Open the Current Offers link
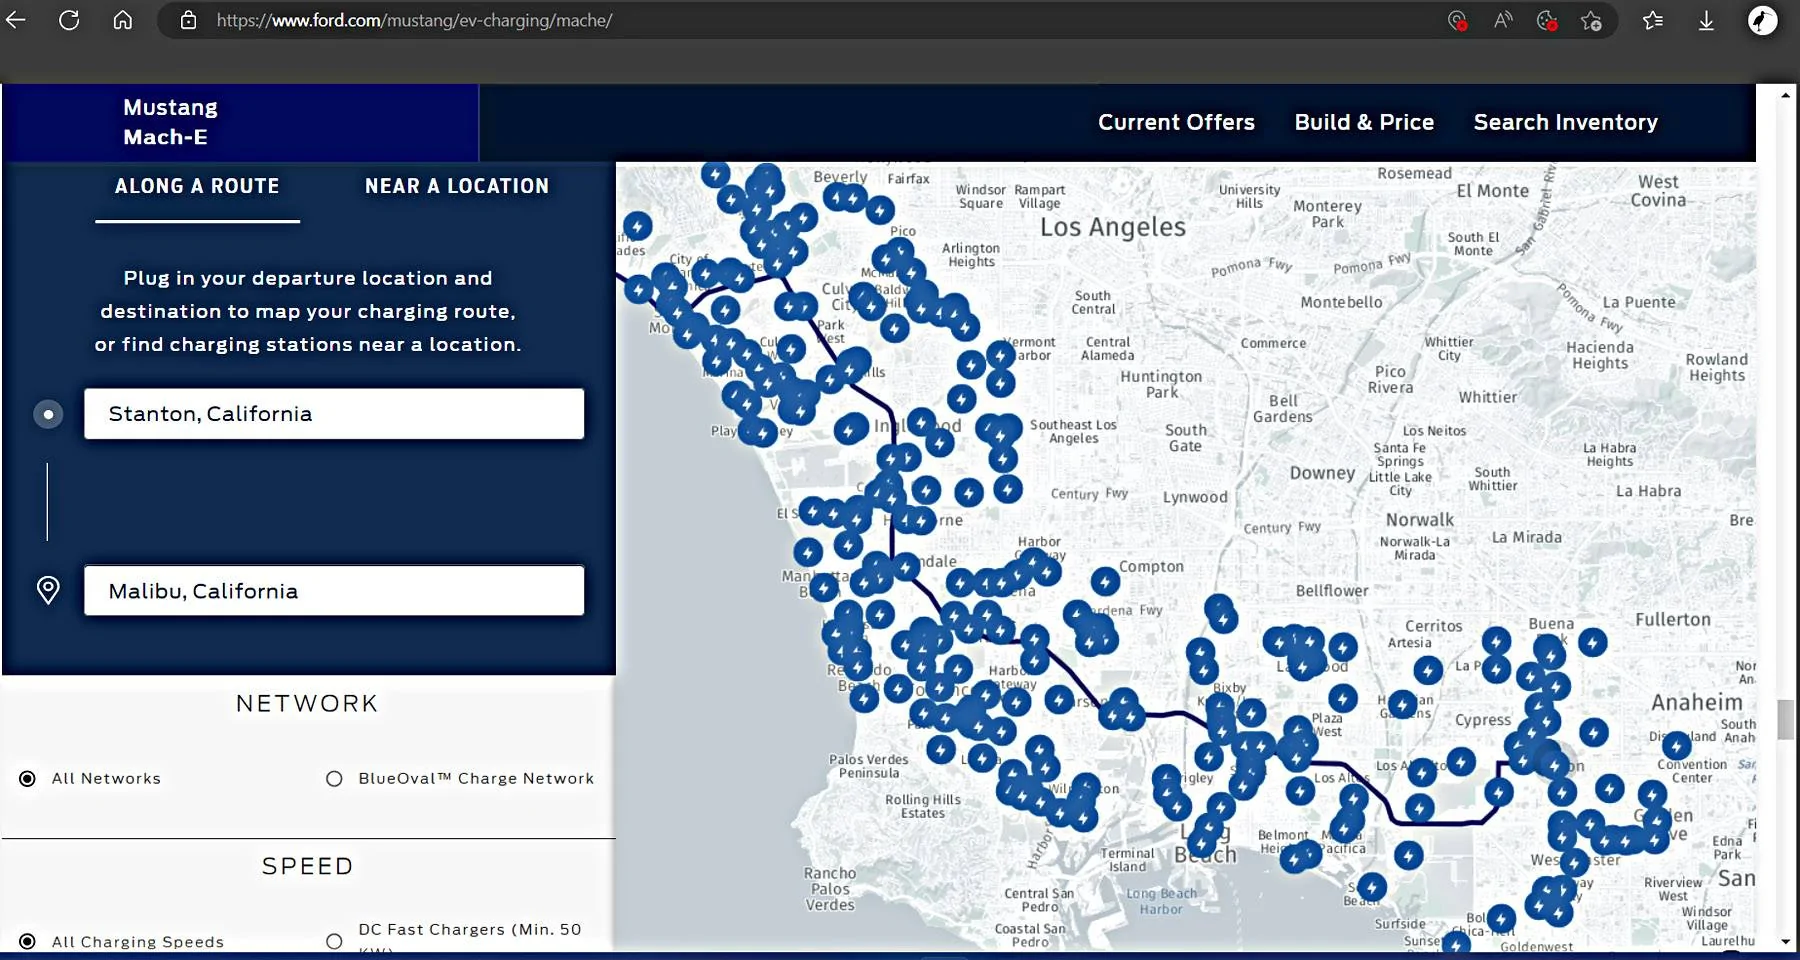Image resolution: width=1800 pixels, height=960 pixels. [1176, 122]
